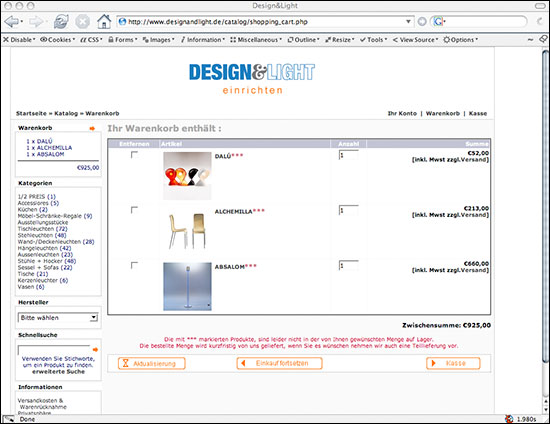Click the Design&Light einrichten logo
Viewport: 550px width, 424px height.
[x=252, y=78]
